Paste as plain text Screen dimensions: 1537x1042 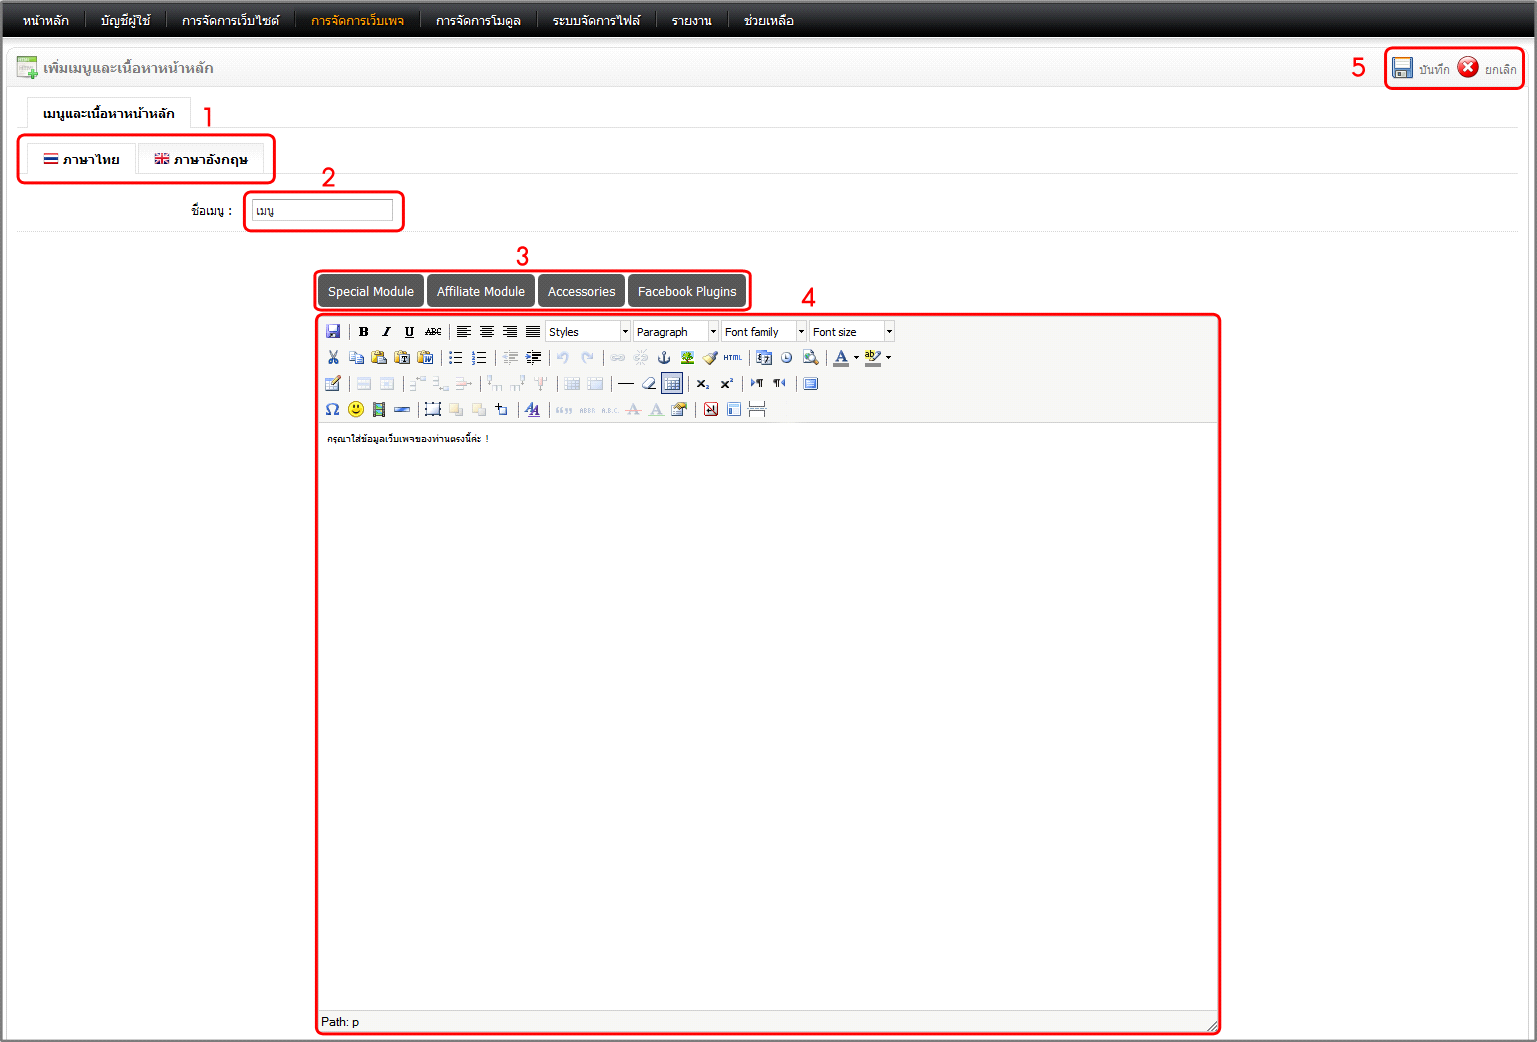(402, 357)
